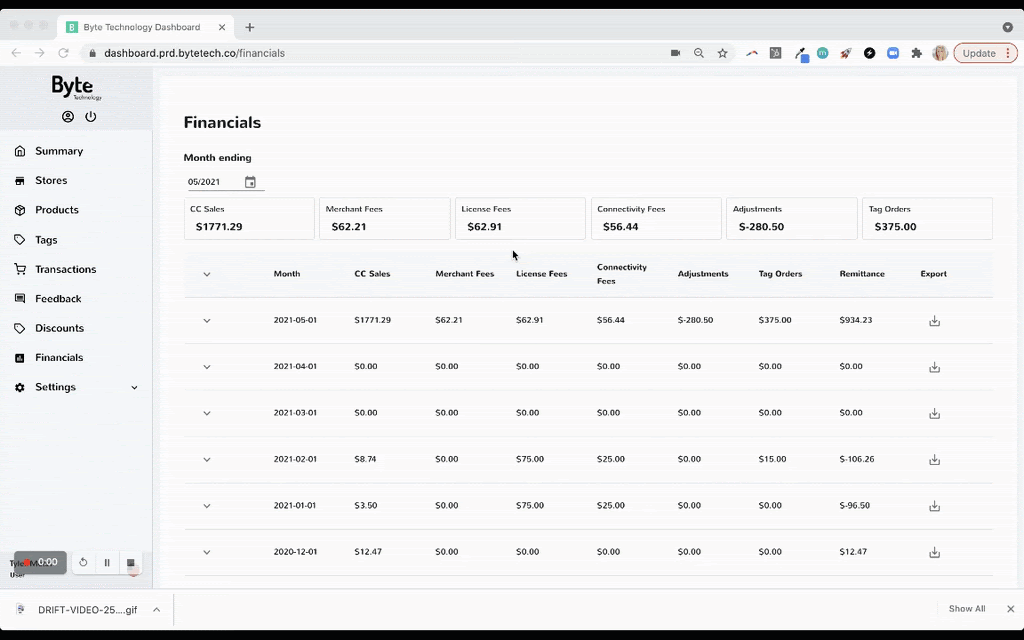This screenshot has width=1024, height=640.
Task: Open the user account profile icon
Action: coord(68,117)
